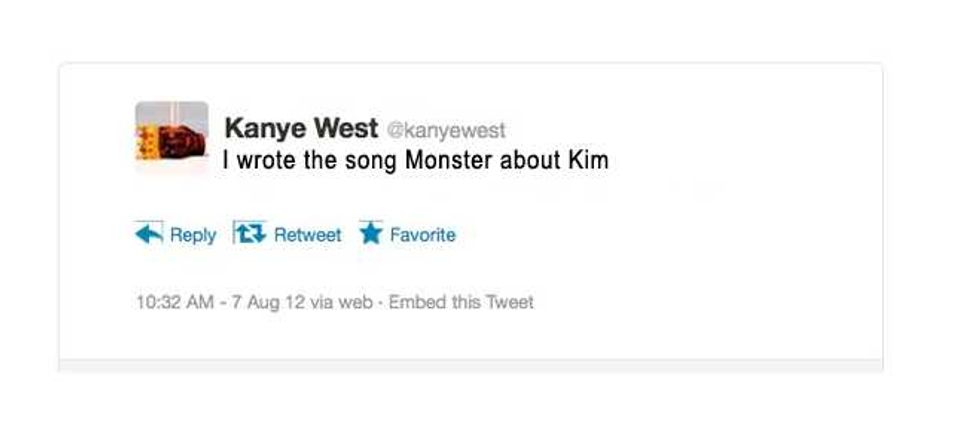Screen dimensions: 980x430
Task: Open the Kanye West profile avatar
Action: pos(172,137)
